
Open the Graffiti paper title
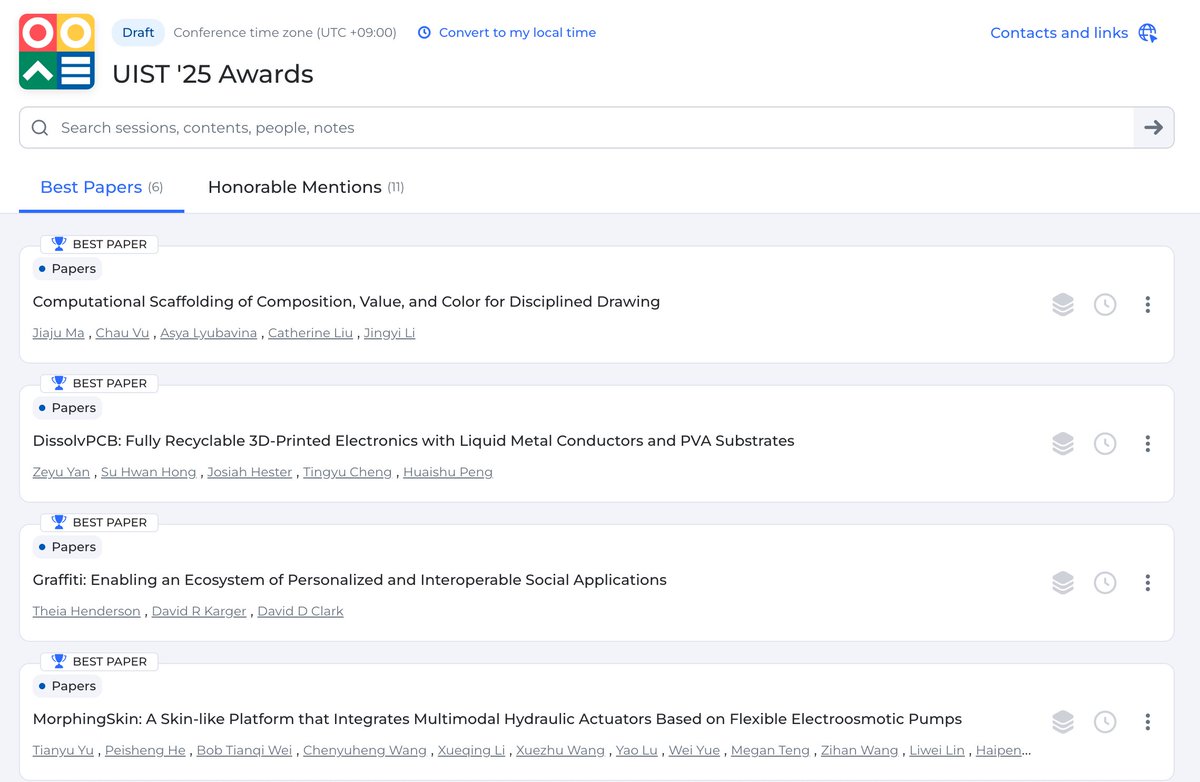[x=349, y=580]
